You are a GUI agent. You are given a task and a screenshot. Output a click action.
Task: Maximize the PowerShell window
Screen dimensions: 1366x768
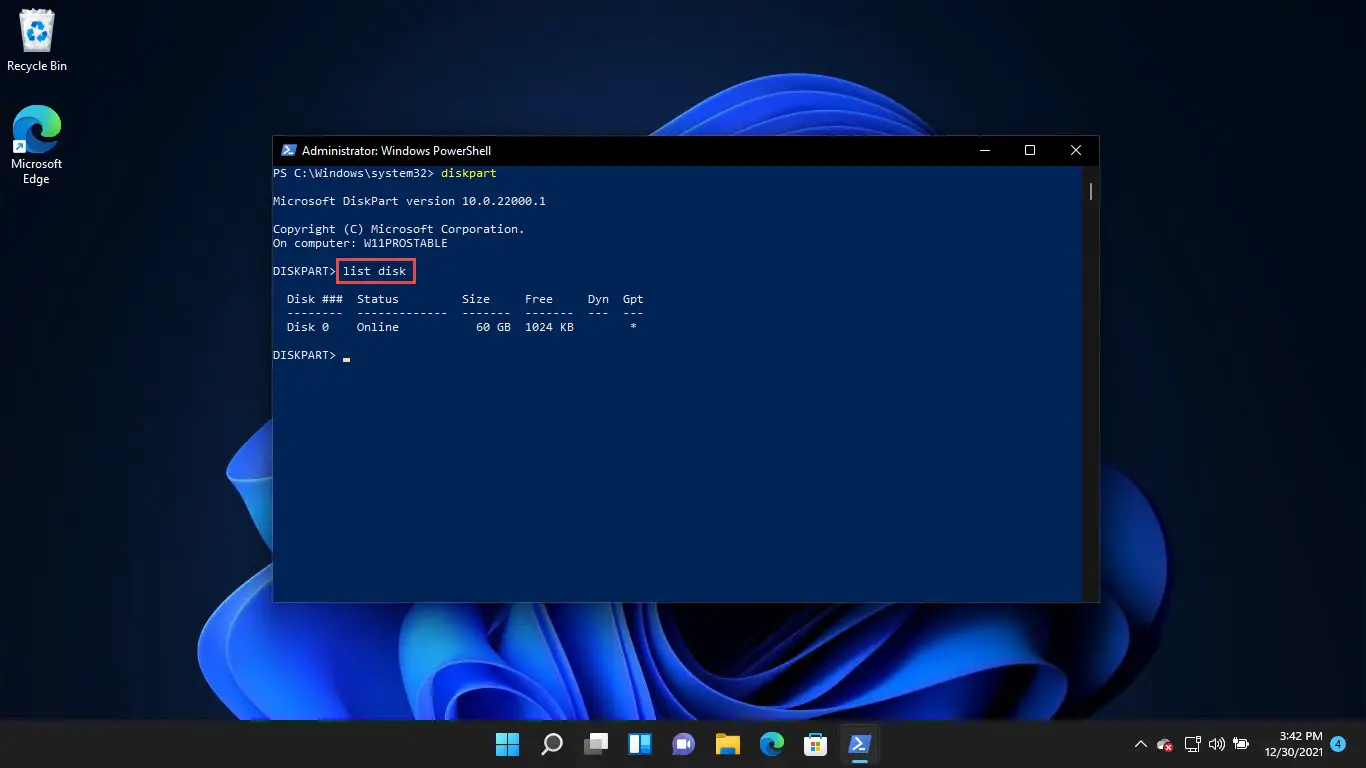click(x=1030, y=151)
